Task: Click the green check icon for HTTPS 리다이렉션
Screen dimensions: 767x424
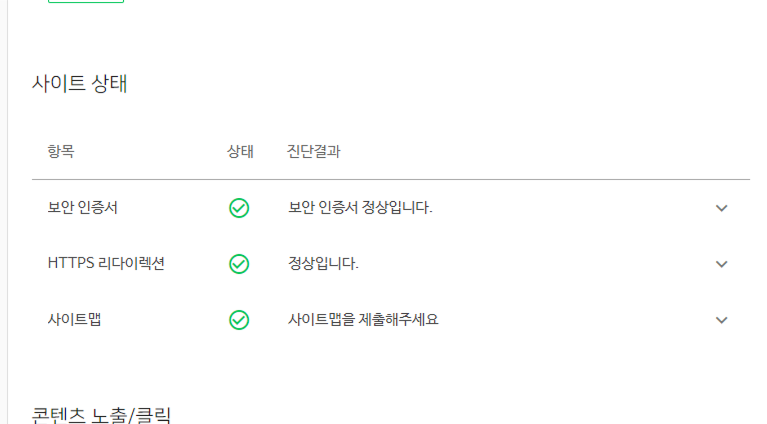Action: (x=239, y=264)
